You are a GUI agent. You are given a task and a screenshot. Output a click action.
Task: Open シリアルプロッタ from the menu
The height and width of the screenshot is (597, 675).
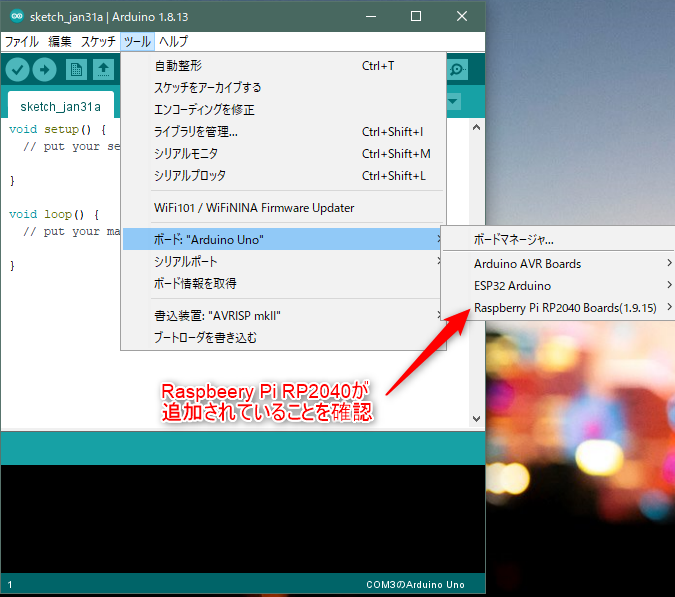284,176
